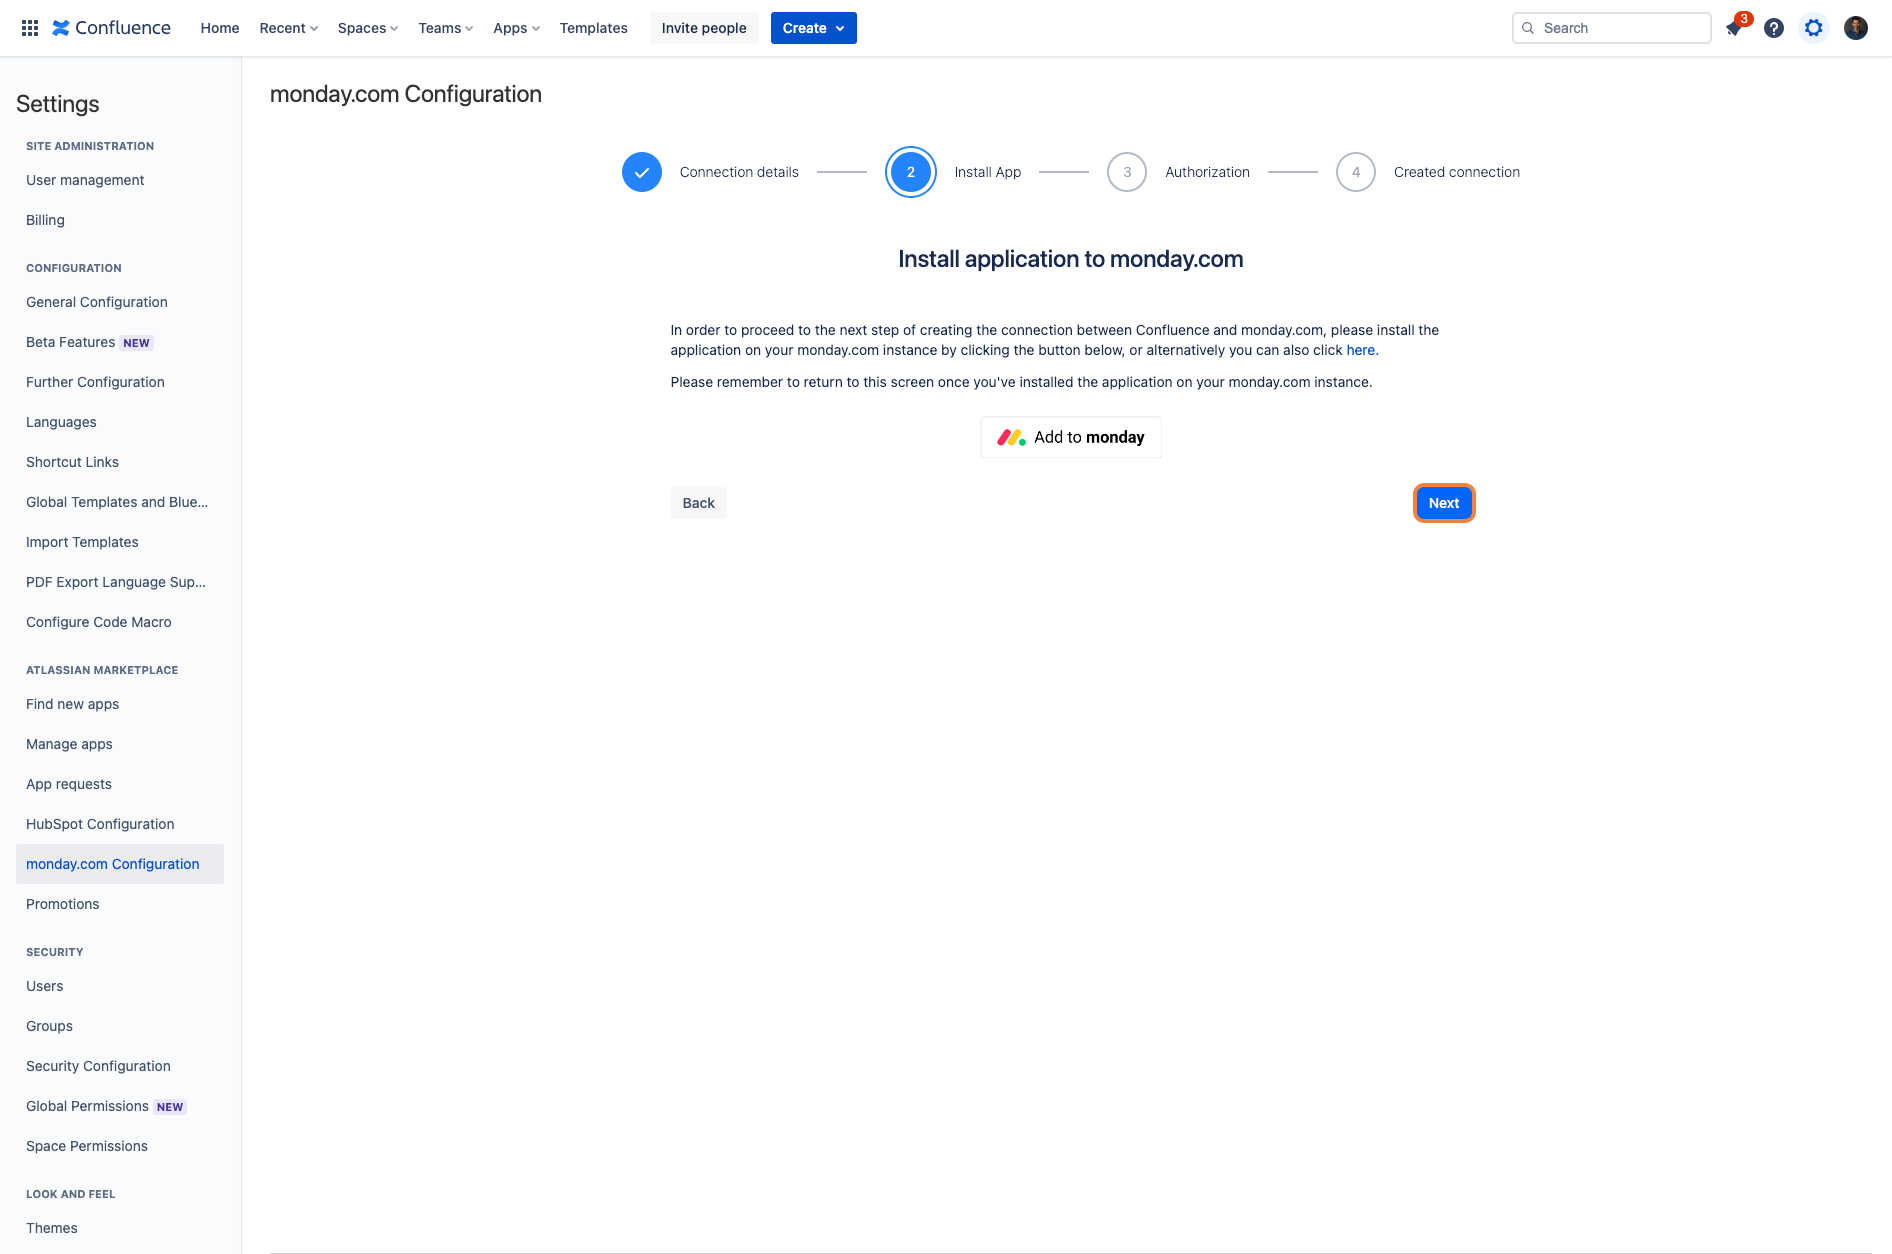Open Billing in sidebar
This screenshot has height=1254, width=1892.
click(x=120, y=220)
